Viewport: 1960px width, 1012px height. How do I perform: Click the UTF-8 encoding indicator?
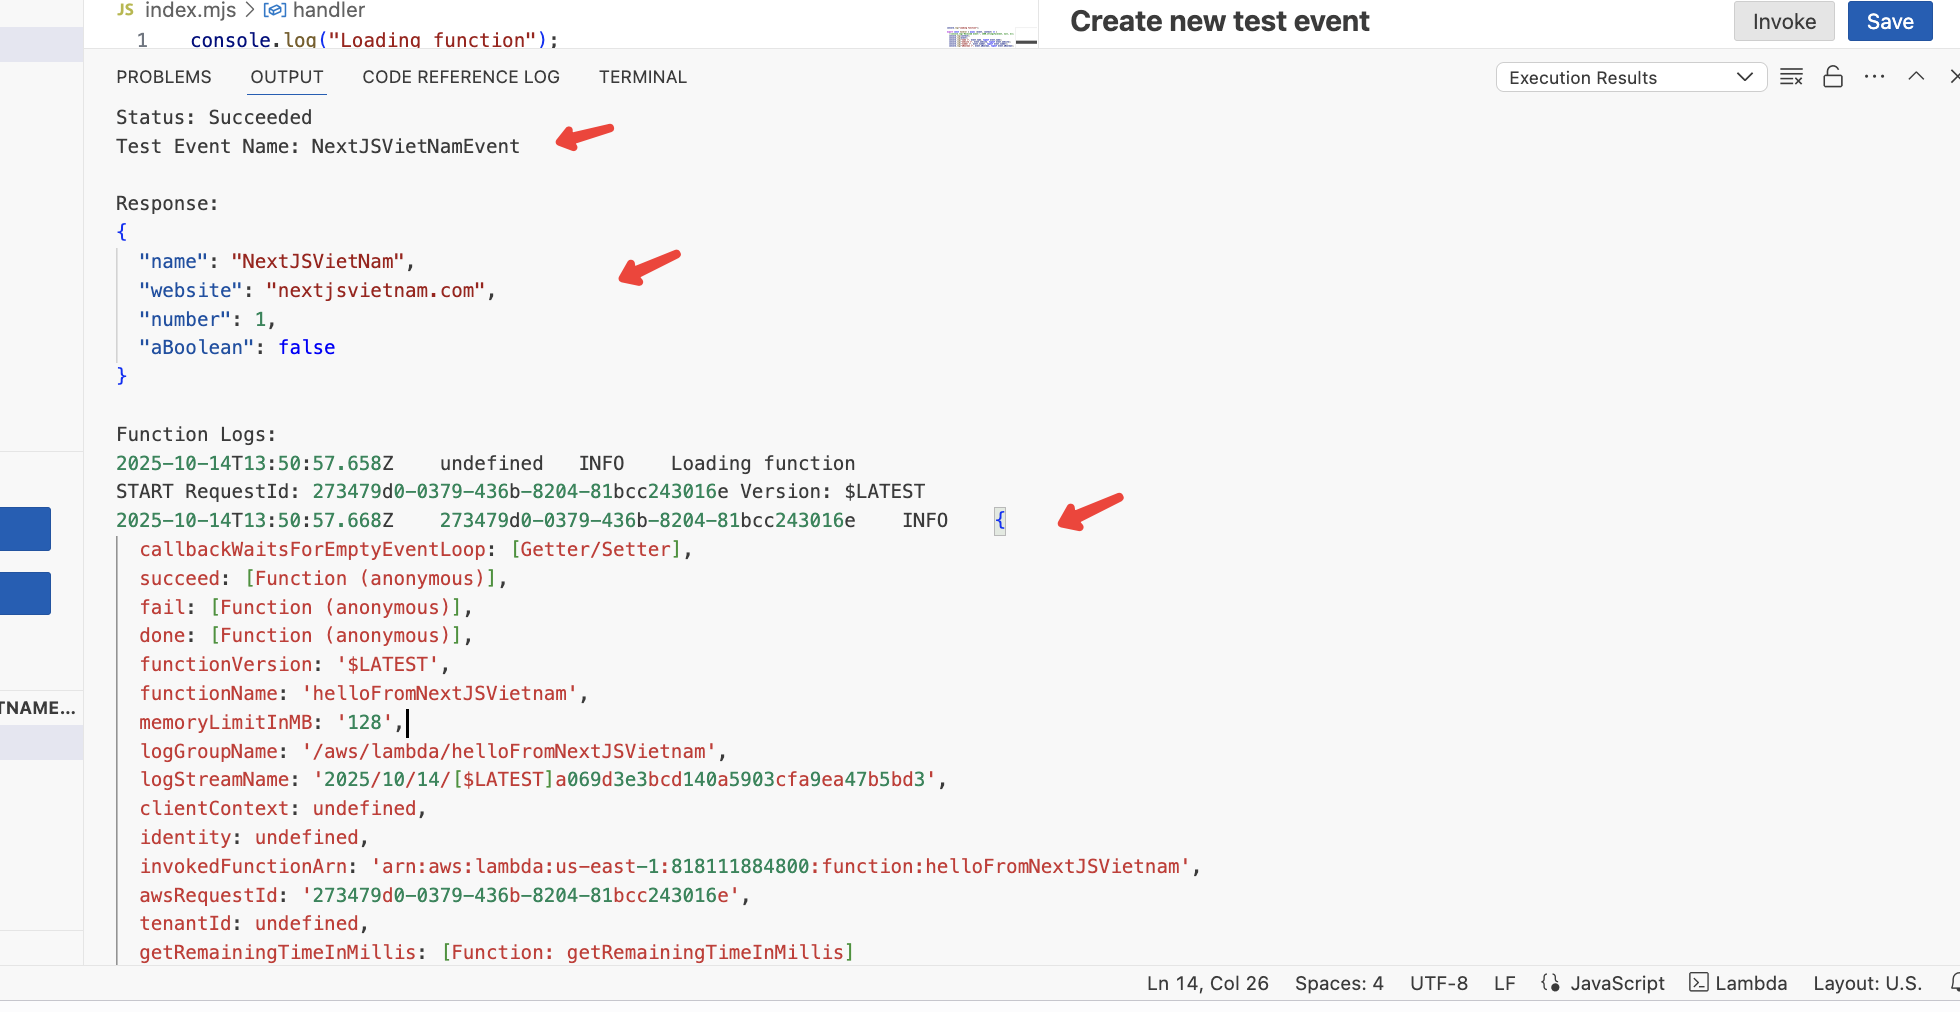[1438, 983]
